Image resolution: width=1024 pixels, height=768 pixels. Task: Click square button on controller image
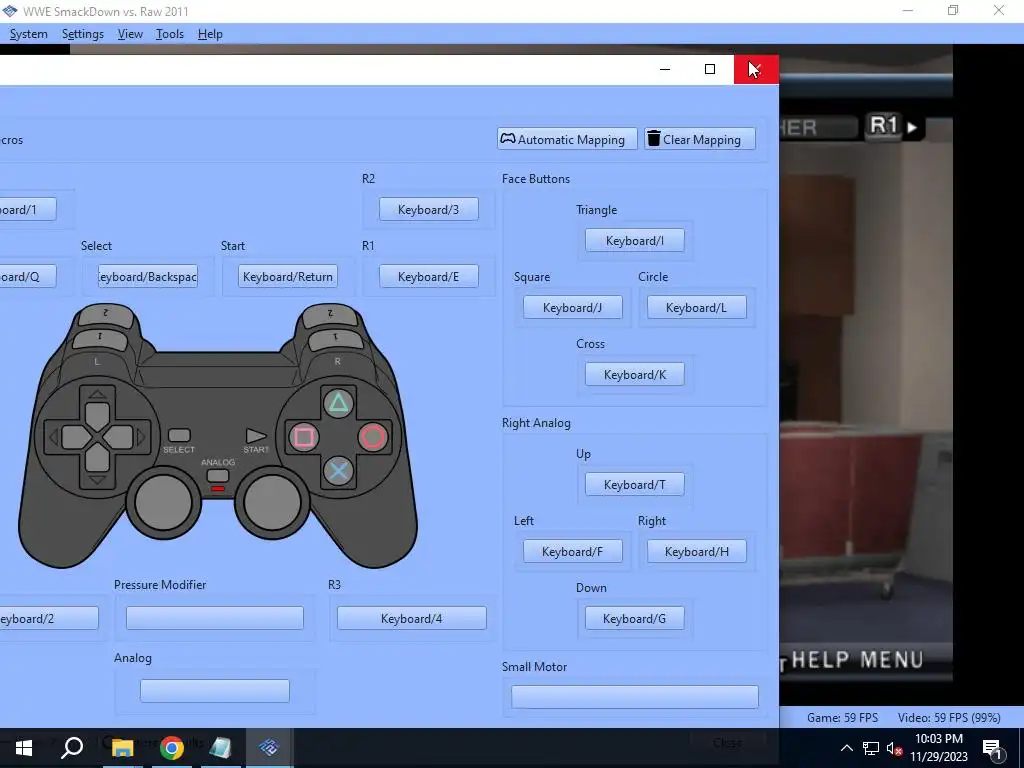pyautogui.click(x=304, y=437)
